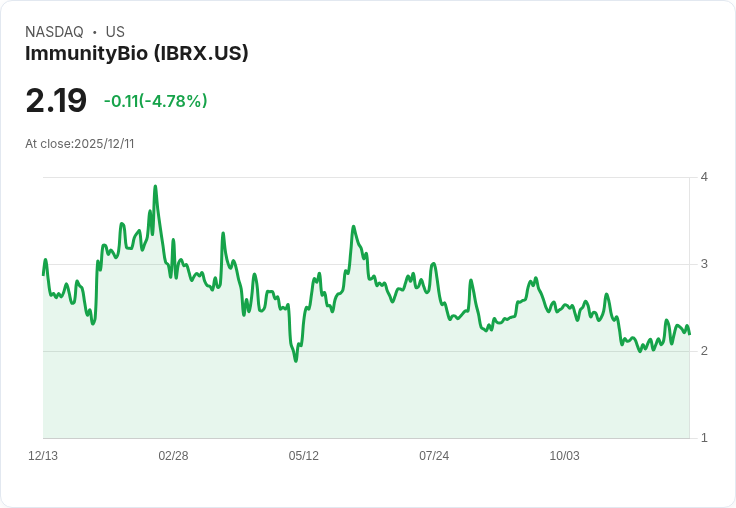Select the 12/13 date on the x-axis
736x508 pixels.
(43, 455)
